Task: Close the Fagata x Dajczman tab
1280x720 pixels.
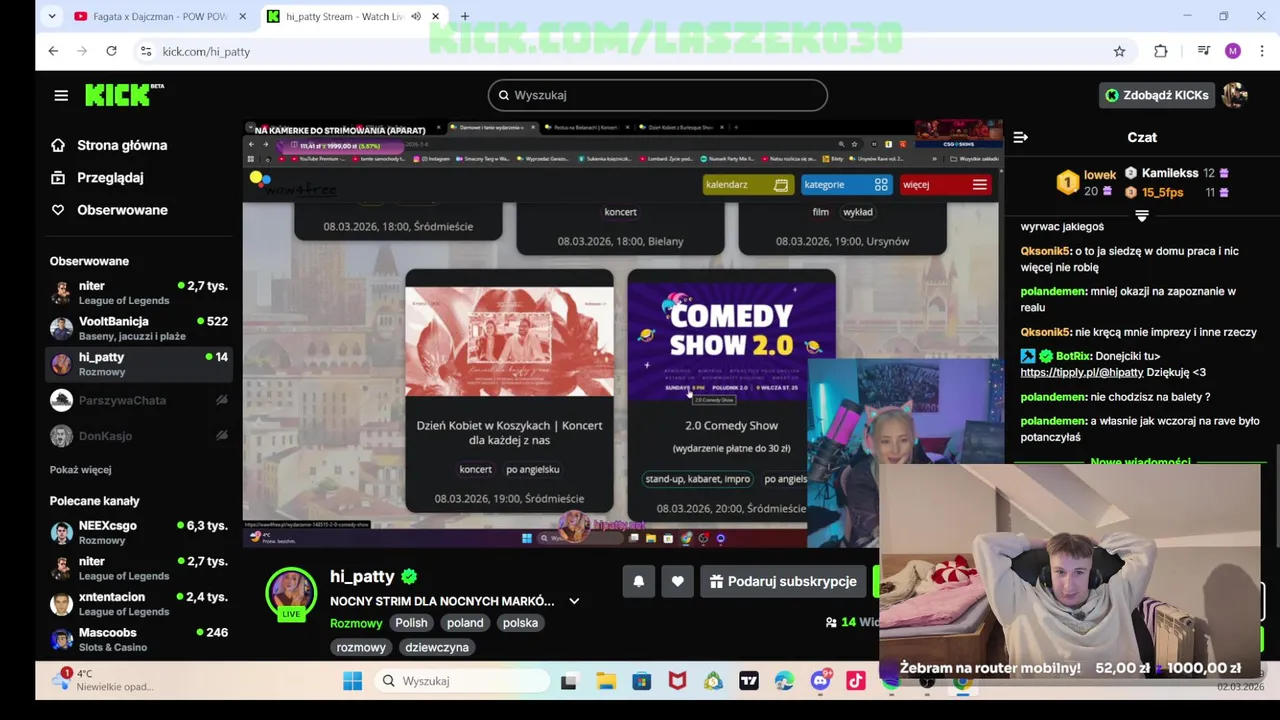Action: click(x=242, y=17)
